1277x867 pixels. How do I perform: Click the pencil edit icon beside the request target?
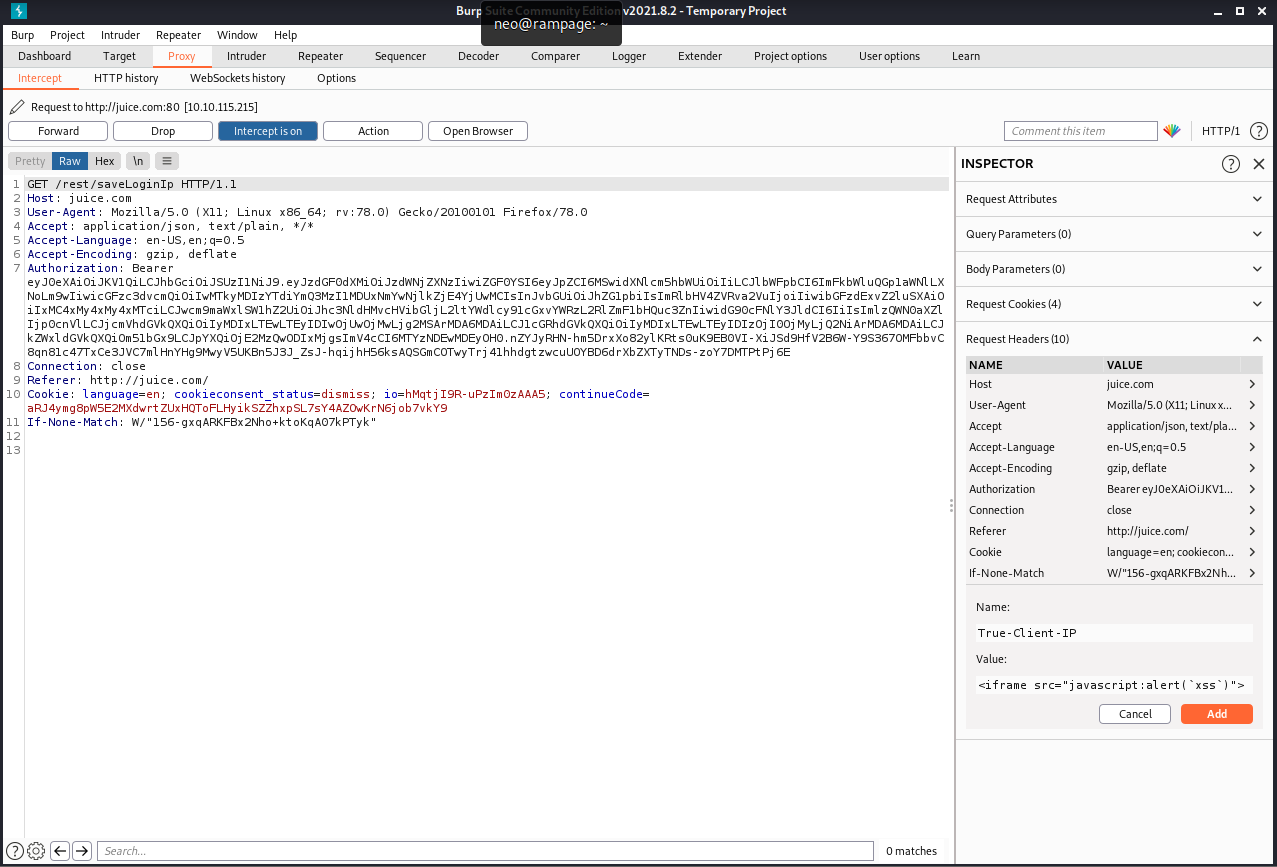[17, 107]
